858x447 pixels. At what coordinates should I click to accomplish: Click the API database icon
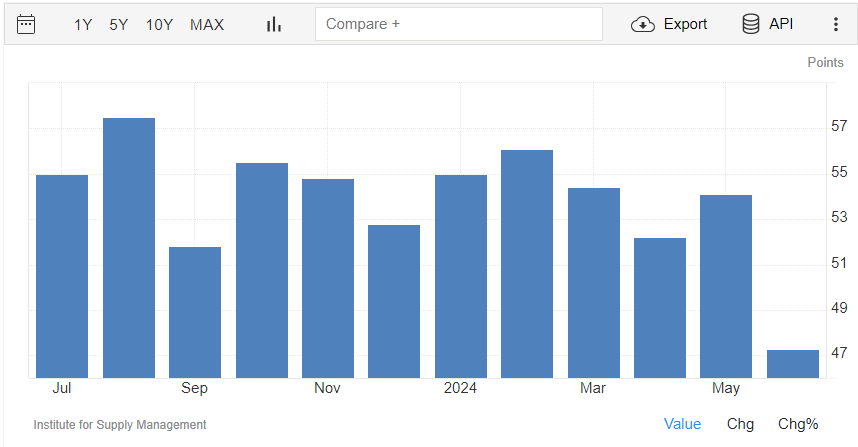point(751,24)
